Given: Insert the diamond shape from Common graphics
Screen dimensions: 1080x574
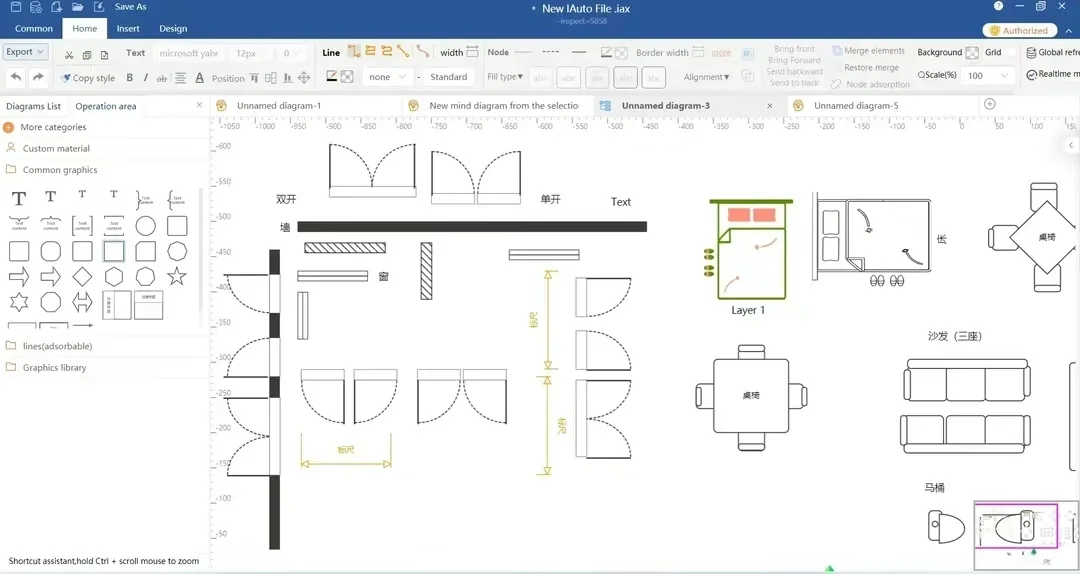Looking at the screenshot, I should (x=82, y=277).
